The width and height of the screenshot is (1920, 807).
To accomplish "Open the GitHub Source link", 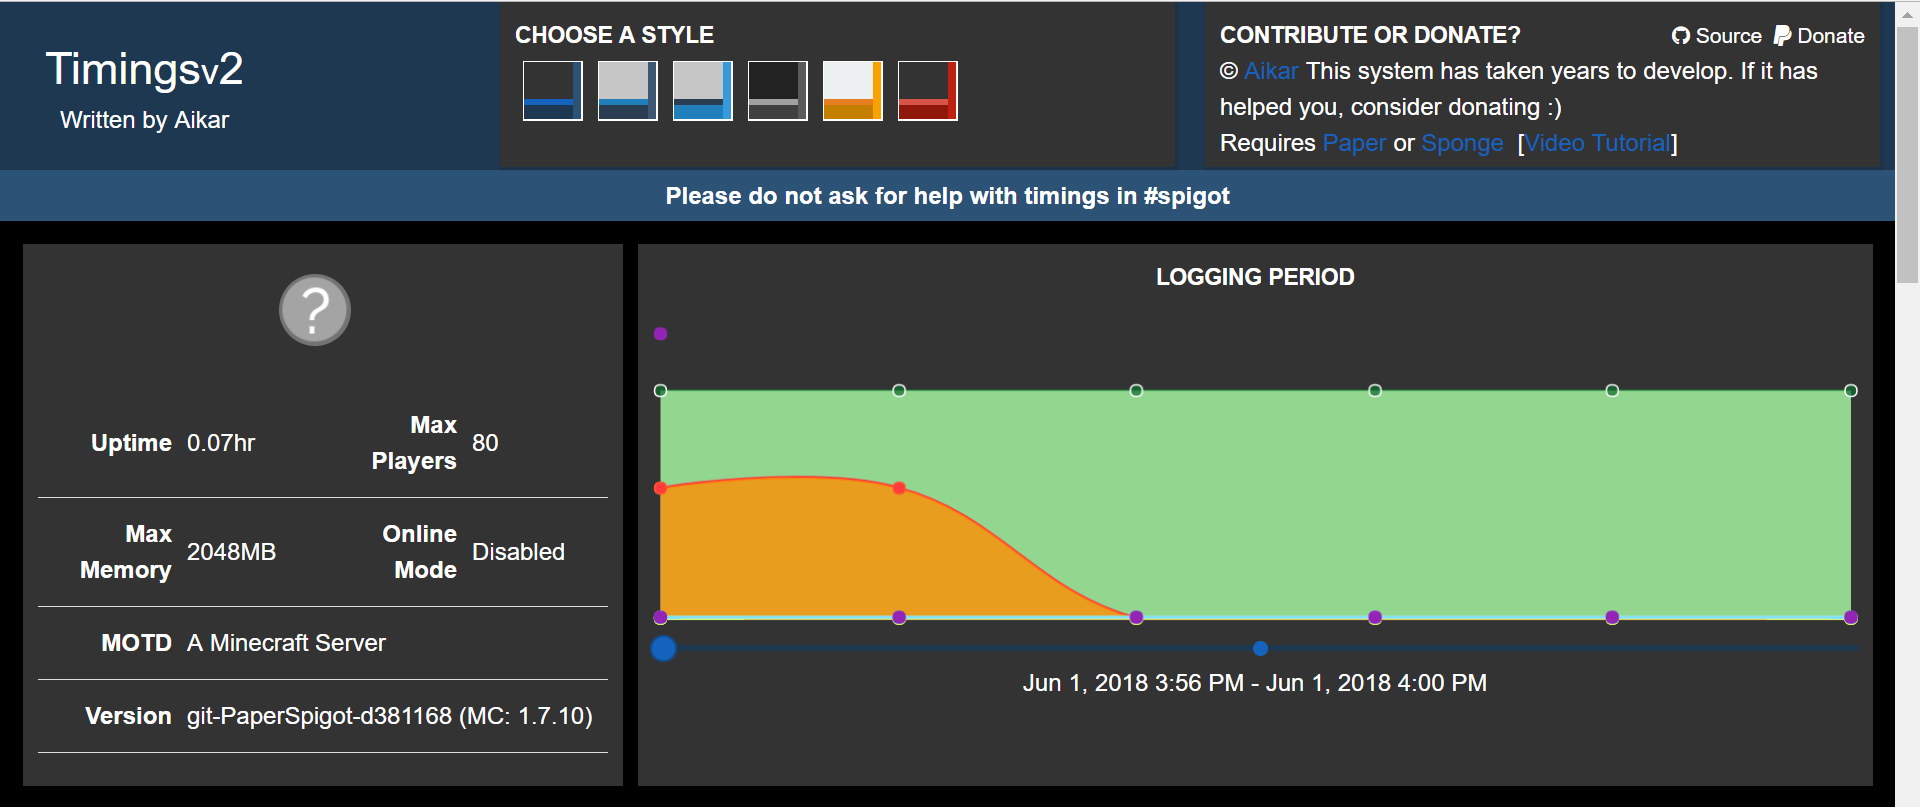I will pos(1716,36).
